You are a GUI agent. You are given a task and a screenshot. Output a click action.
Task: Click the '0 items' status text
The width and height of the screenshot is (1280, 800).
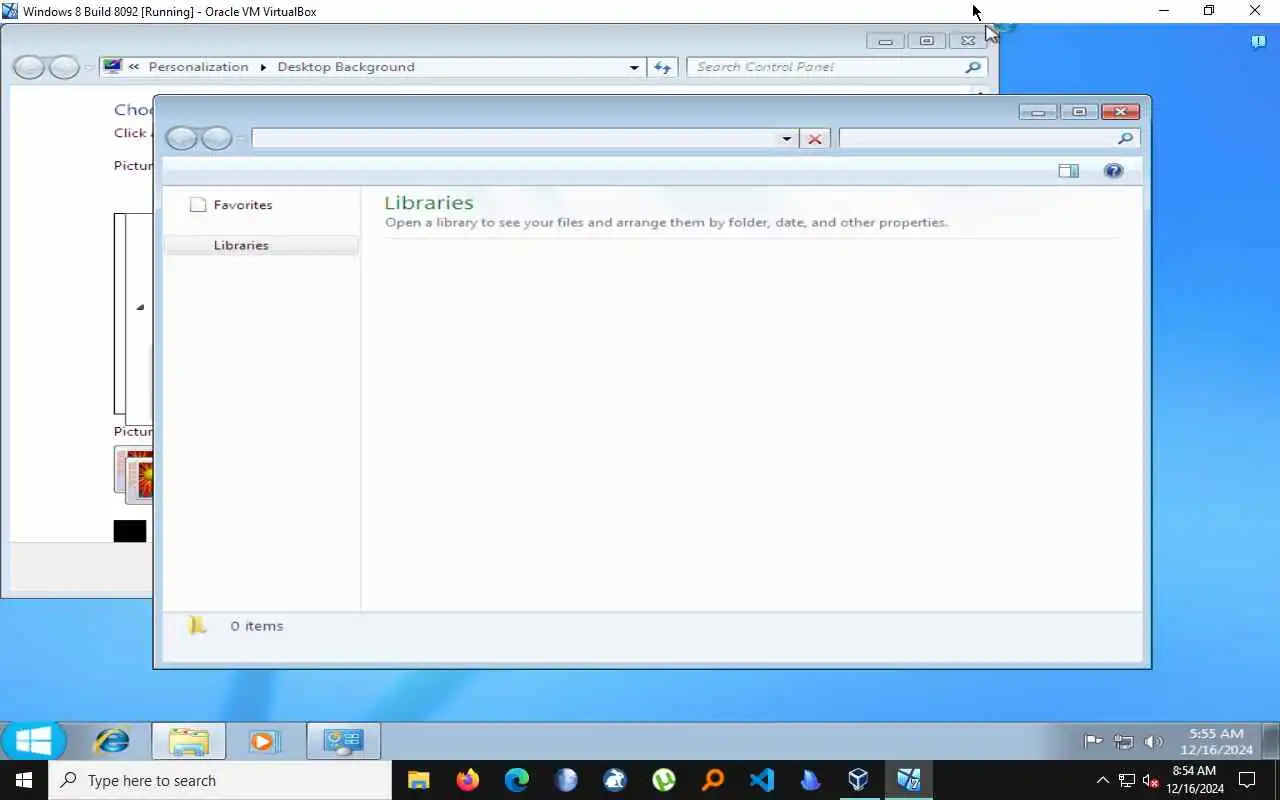(257, 626)
